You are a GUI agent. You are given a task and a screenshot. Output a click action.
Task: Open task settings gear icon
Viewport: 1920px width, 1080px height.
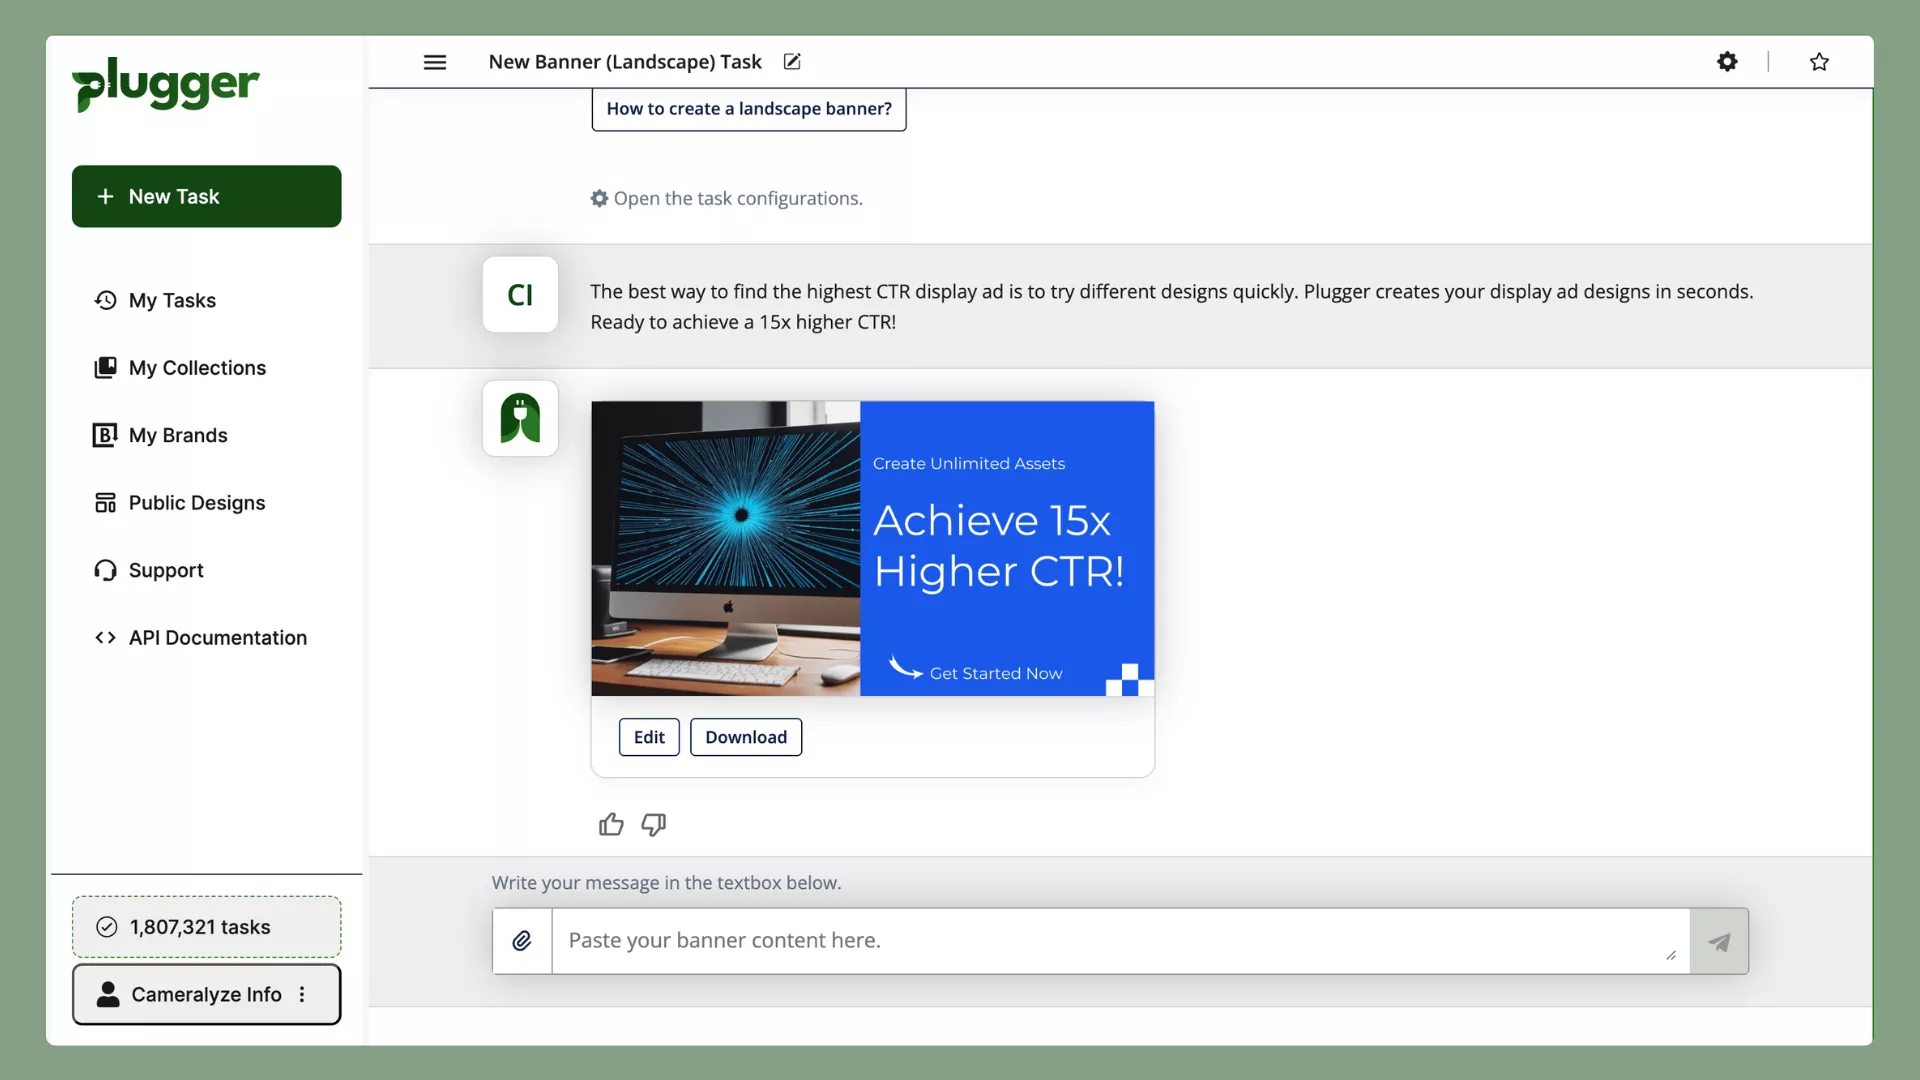pos(1727,62)
